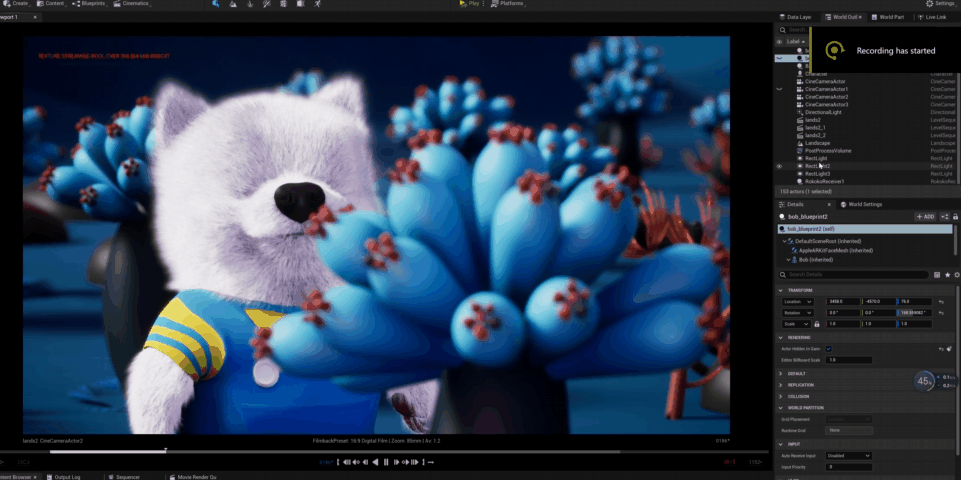961x480 pixels.
Task: Switch to the World Partition tab
Action: 887,17
